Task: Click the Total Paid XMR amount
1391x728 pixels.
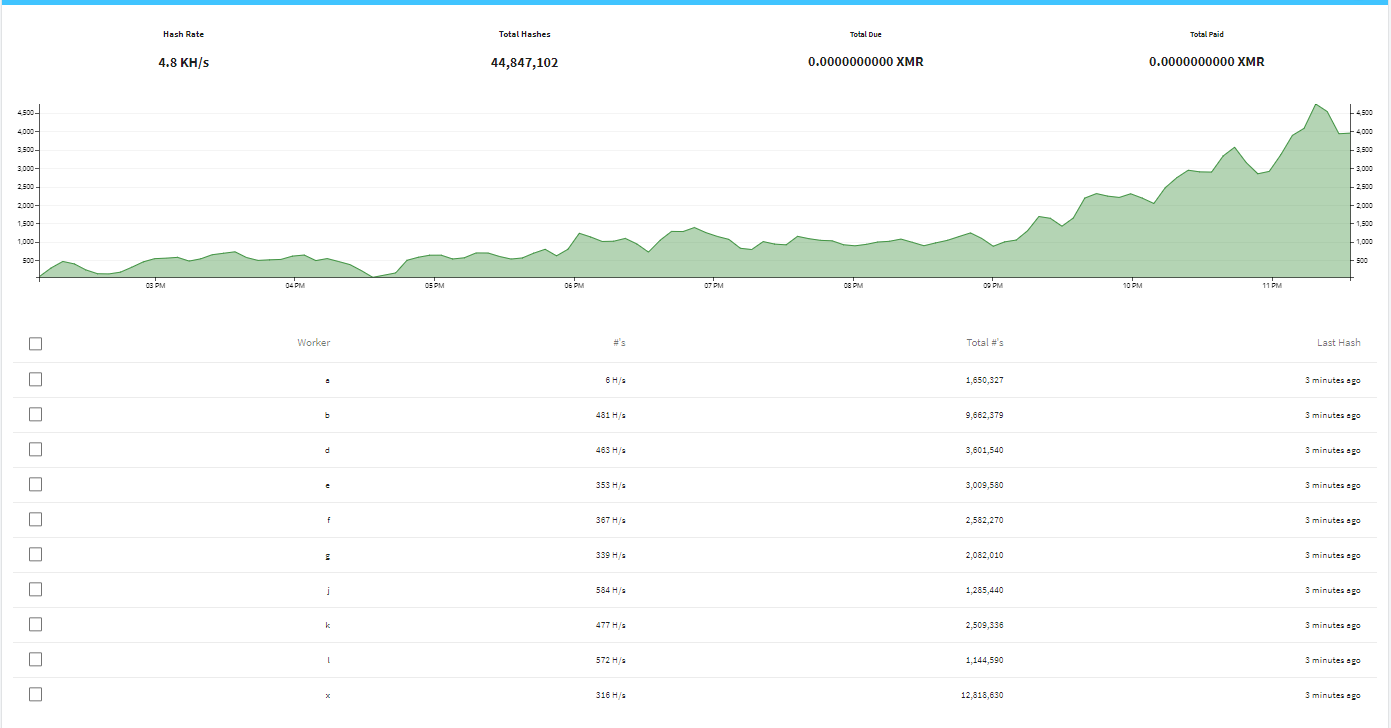Action: click(1207, 62)
